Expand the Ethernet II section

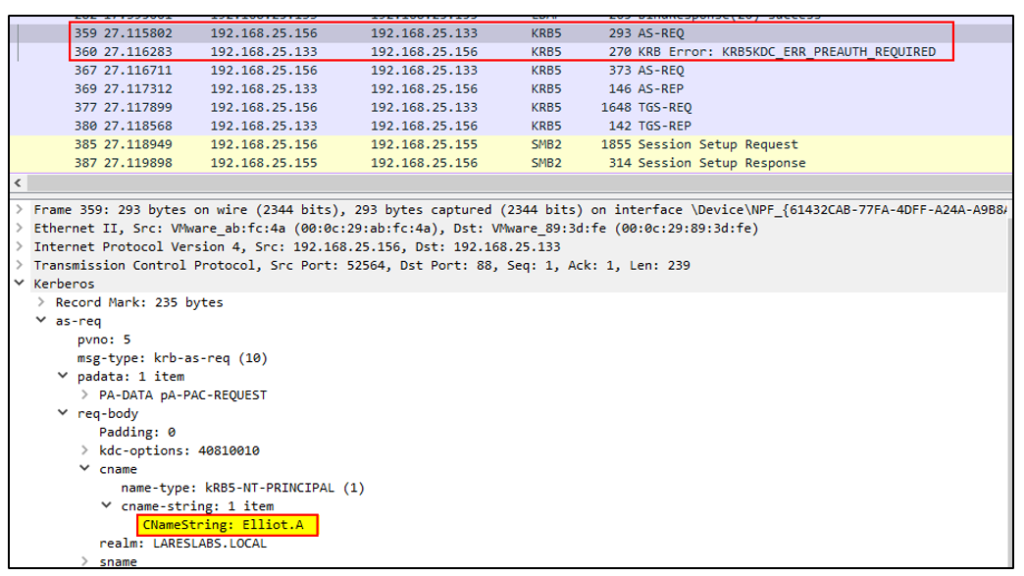point(20,228)
